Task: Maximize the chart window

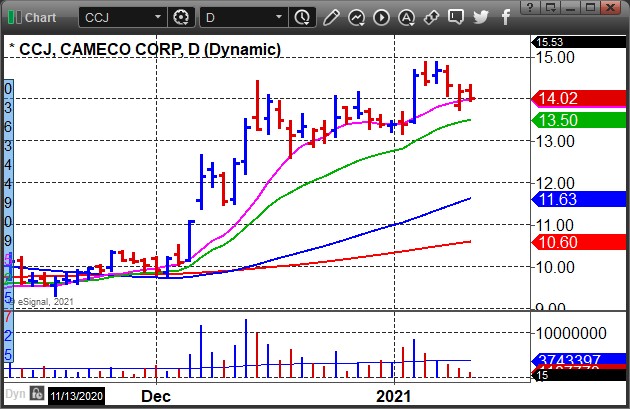Action: 590,7
